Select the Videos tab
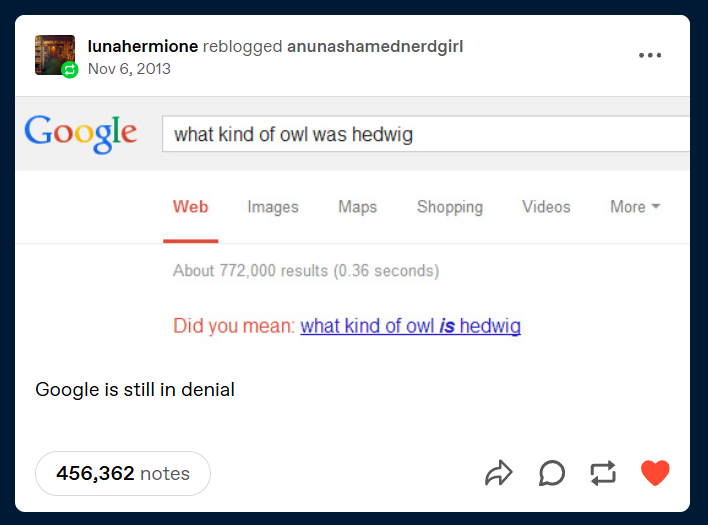This screenshot has width=708, height=525. [x=546, y=207]
